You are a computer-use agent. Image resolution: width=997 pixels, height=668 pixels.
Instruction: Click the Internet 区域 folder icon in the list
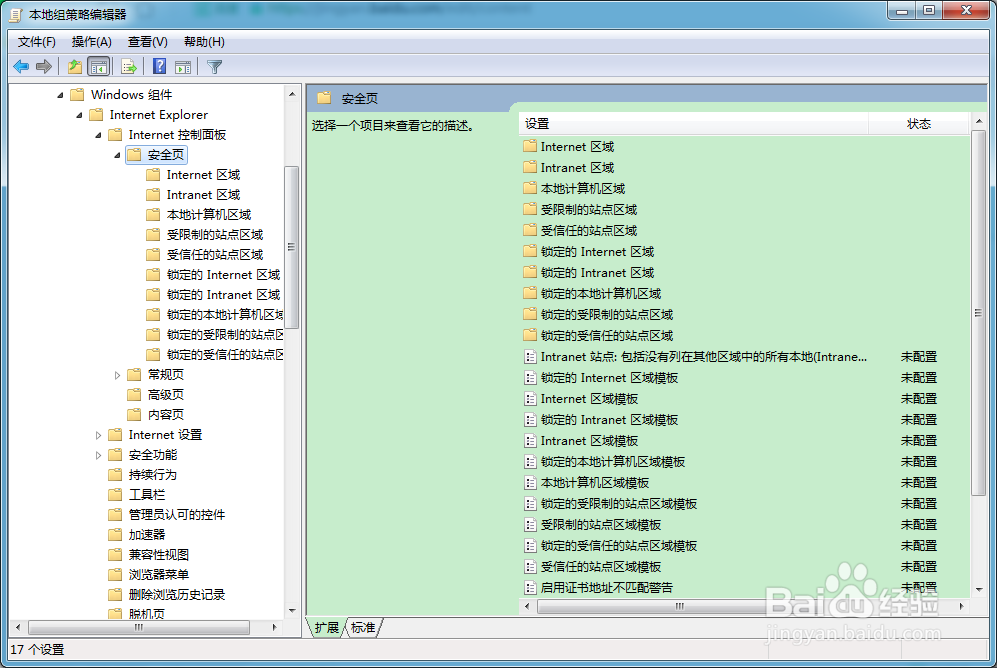(530, 146)
